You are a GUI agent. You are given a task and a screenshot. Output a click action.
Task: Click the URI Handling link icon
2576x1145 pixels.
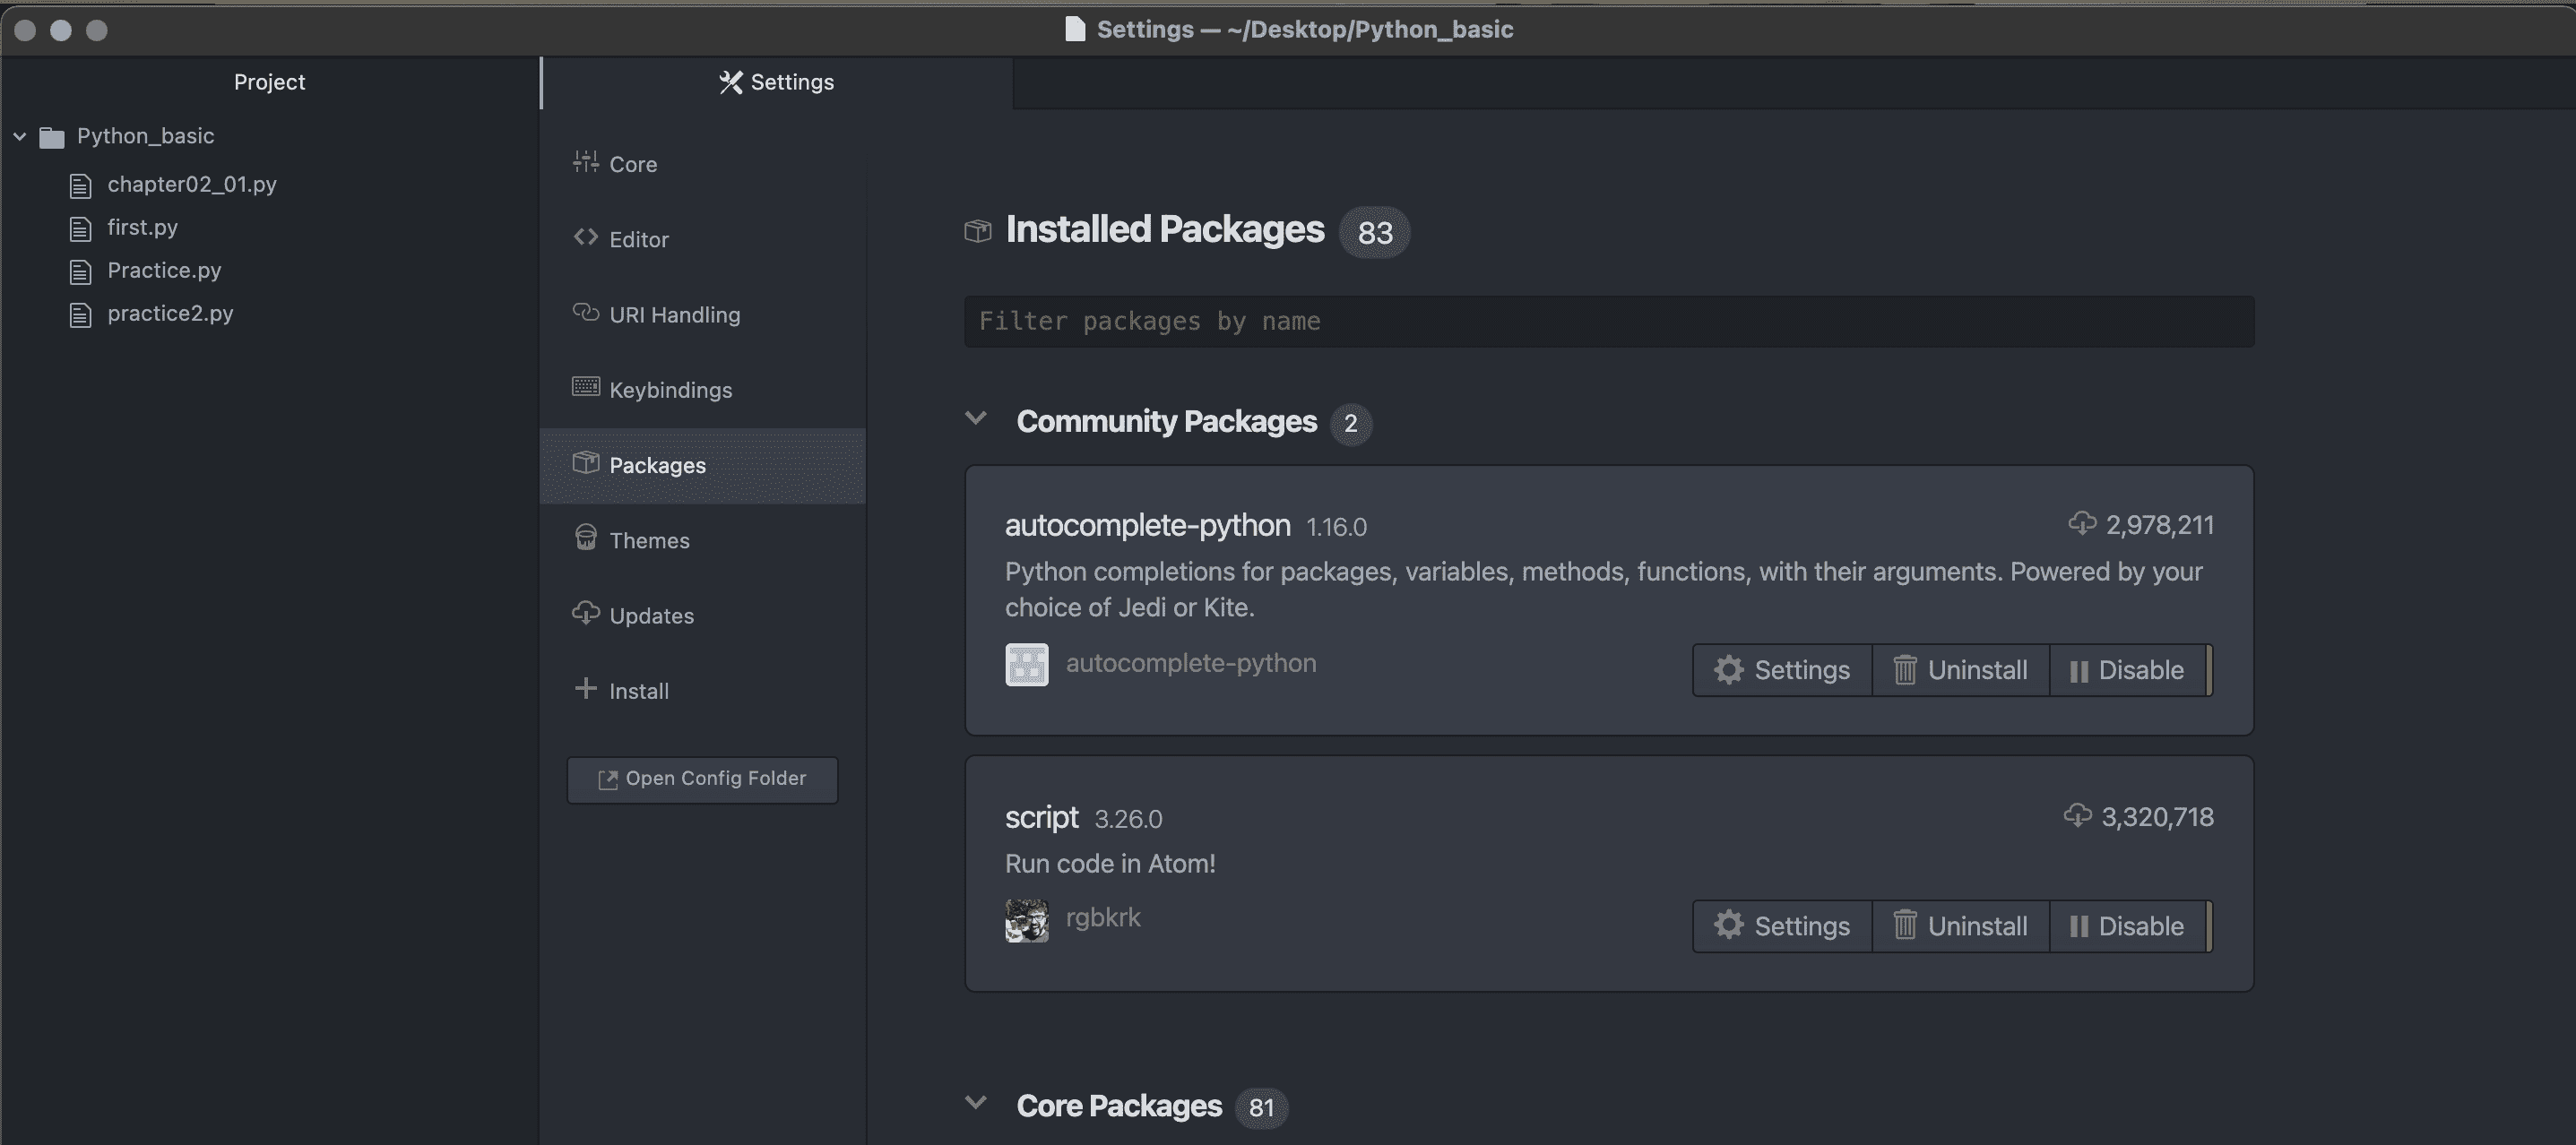click(x=585, y=312)
